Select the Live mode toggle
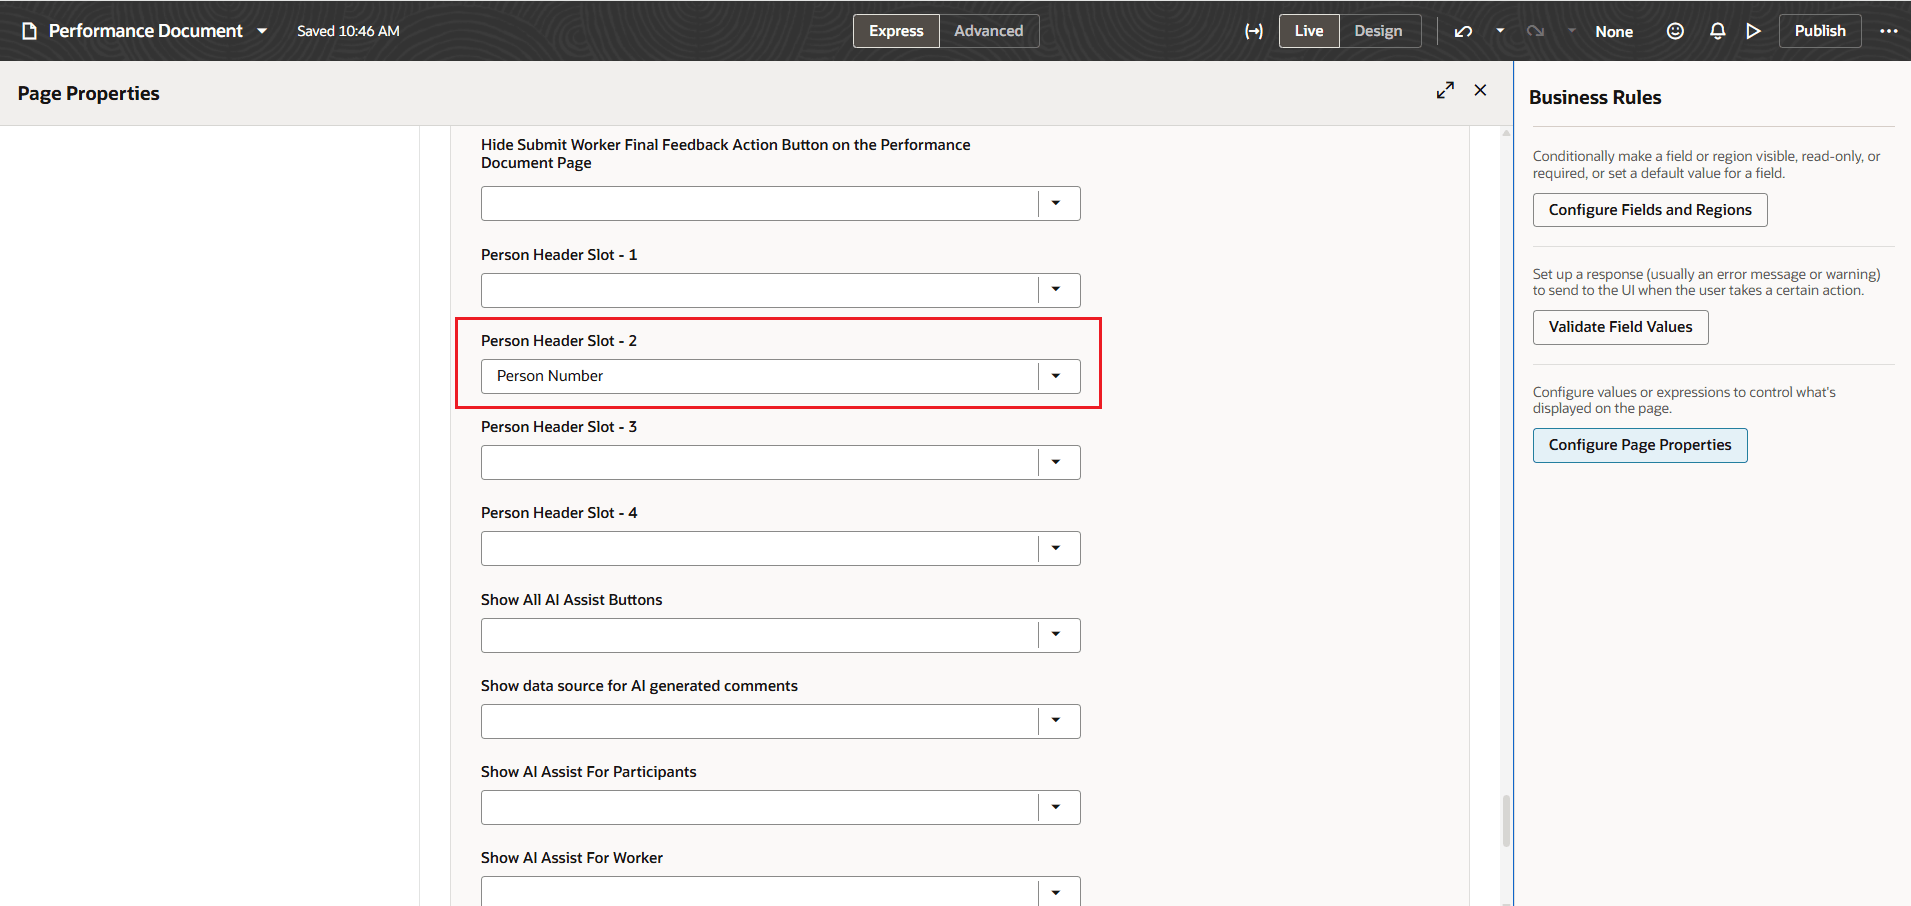Screen dimensions: 1911x906 (x=1308, y=31)
